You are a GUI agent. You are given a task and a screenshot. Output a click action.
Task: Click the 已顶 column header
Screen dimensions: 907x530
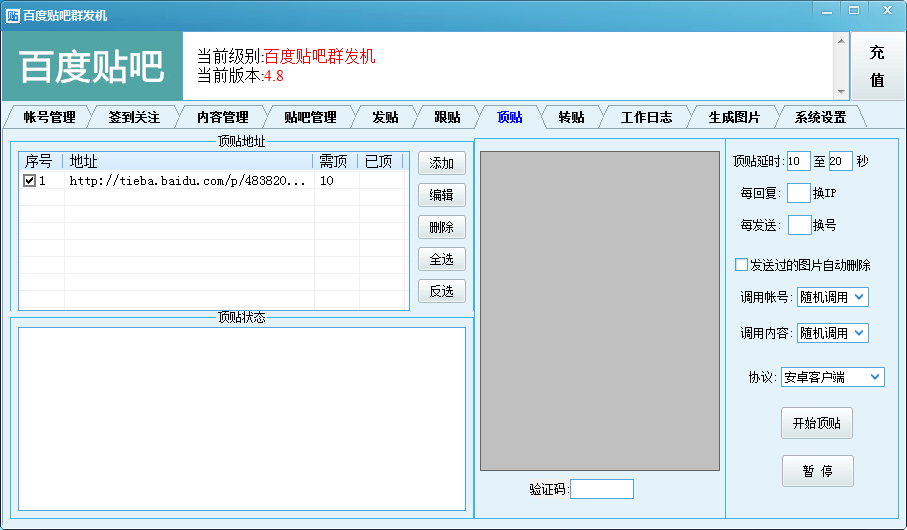pos(380,161)
